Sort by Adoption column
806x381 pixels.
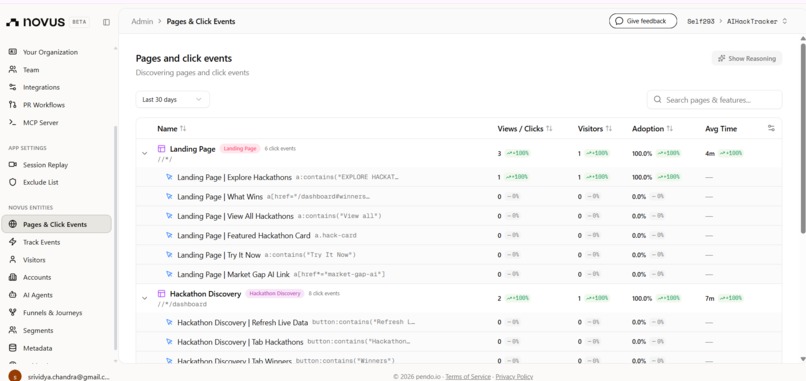(x=652, y=129)
